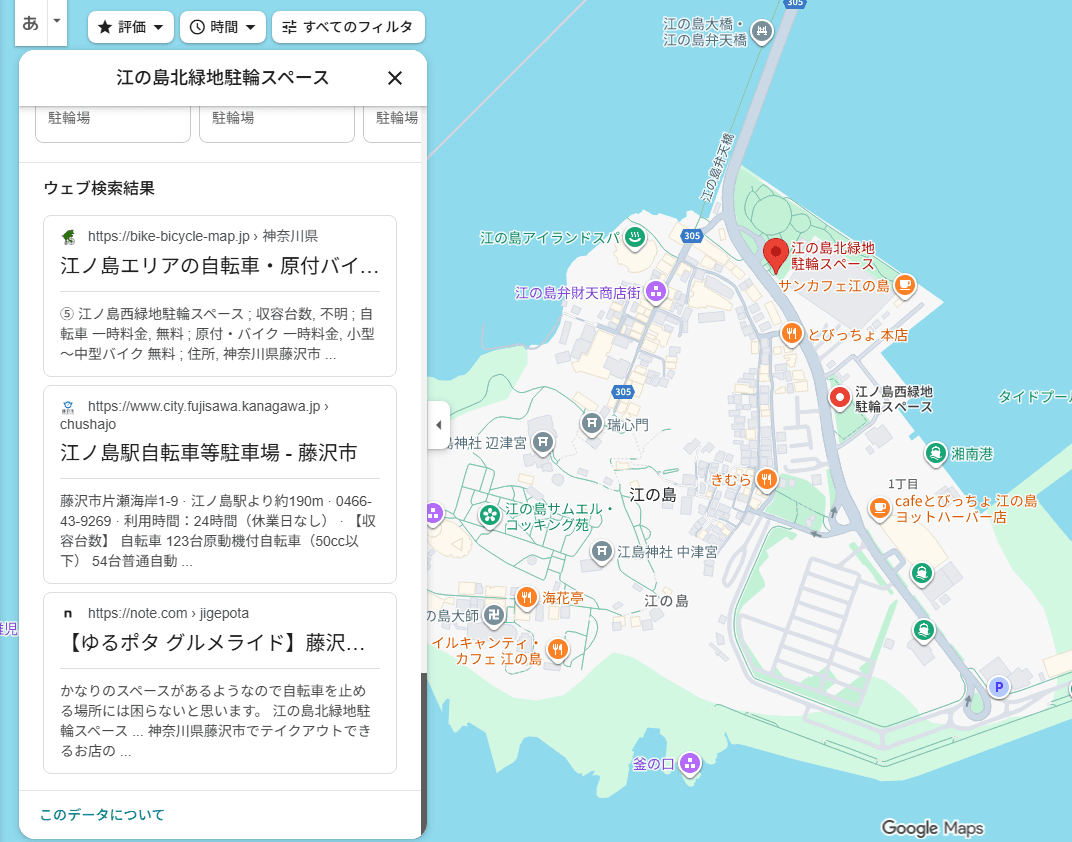This screenshot has height=842, width=1072.
Task: Open the 評価 rating filter dropdown
Action: point(131,27)
